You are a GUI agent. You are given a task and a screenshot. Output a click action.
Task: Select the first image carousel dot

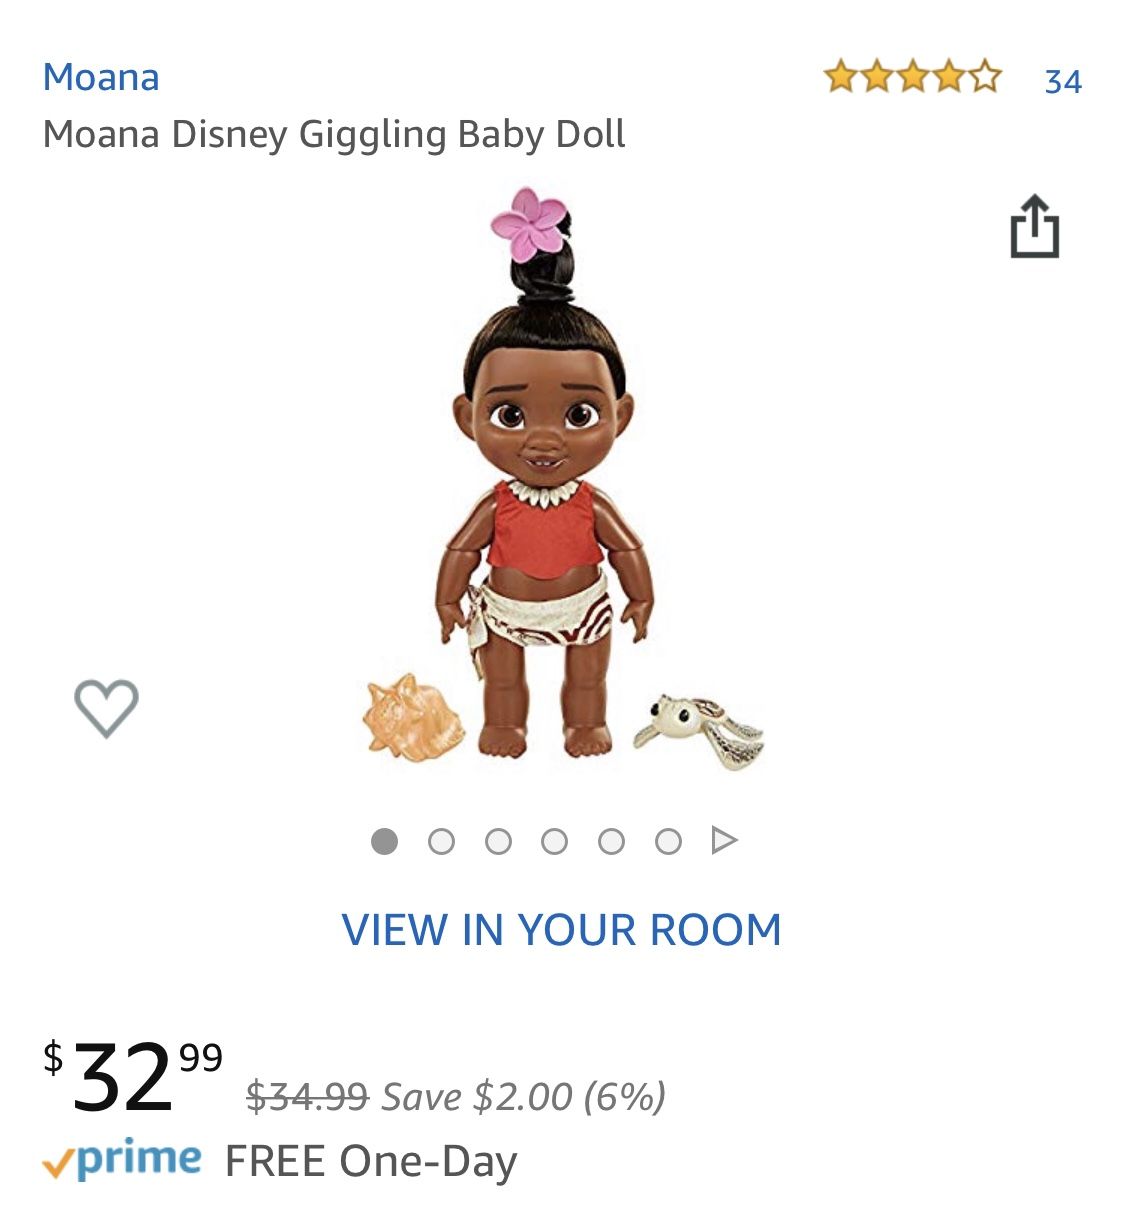point(384,842)
